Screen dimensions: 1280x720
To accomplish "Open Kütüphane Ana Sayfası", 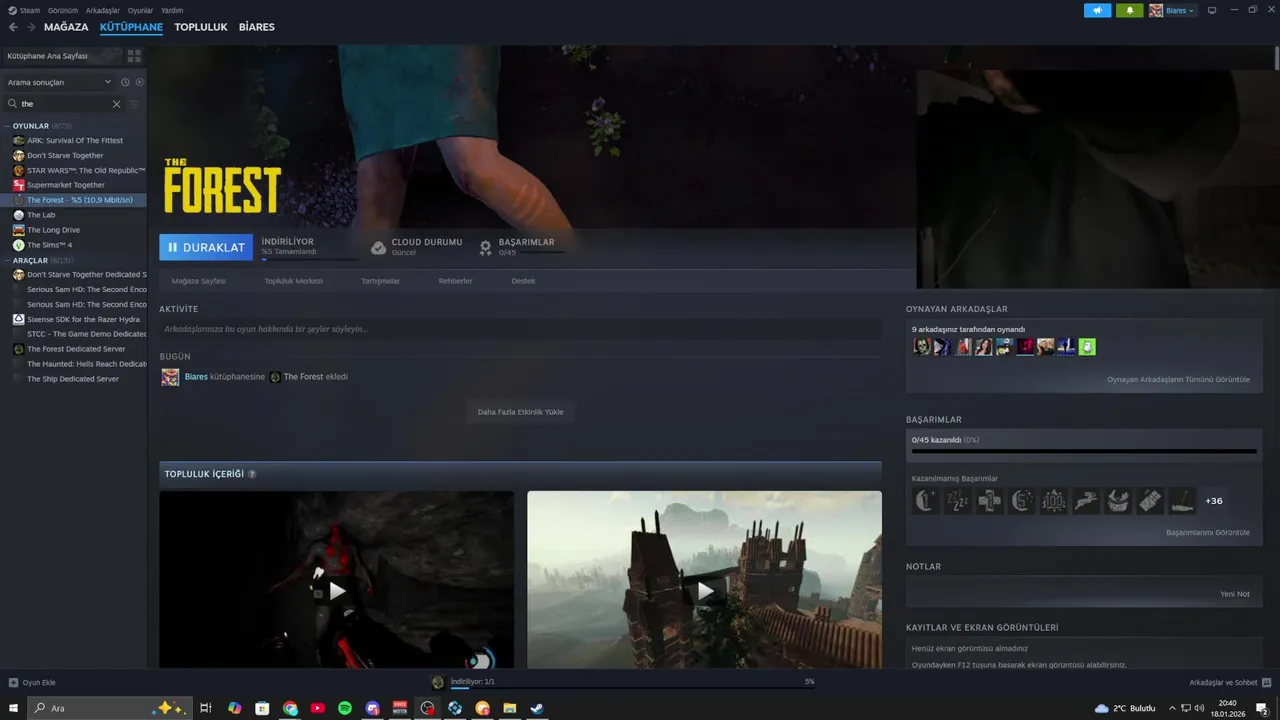I will coord(62,56).
